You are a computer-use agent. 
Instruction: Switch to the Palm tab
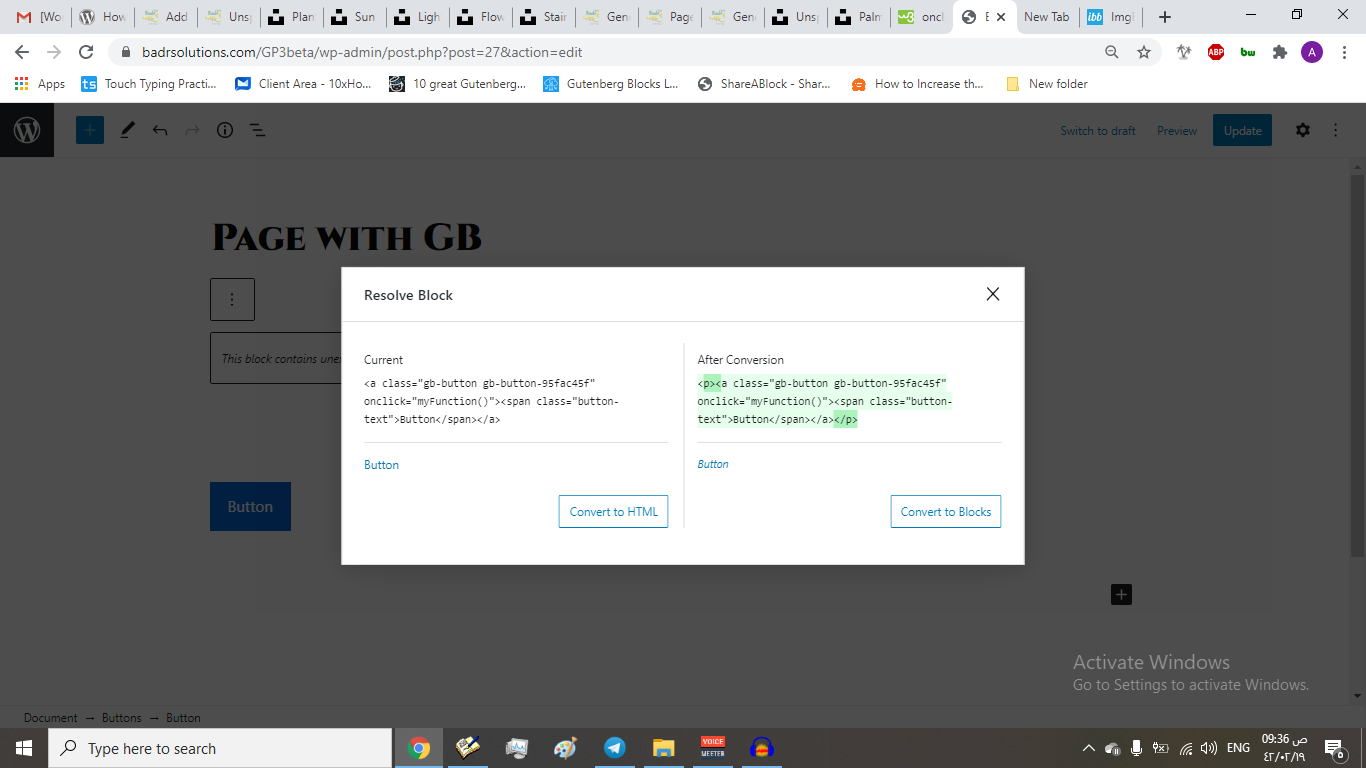pyautogui.click(x=859, y=17)
